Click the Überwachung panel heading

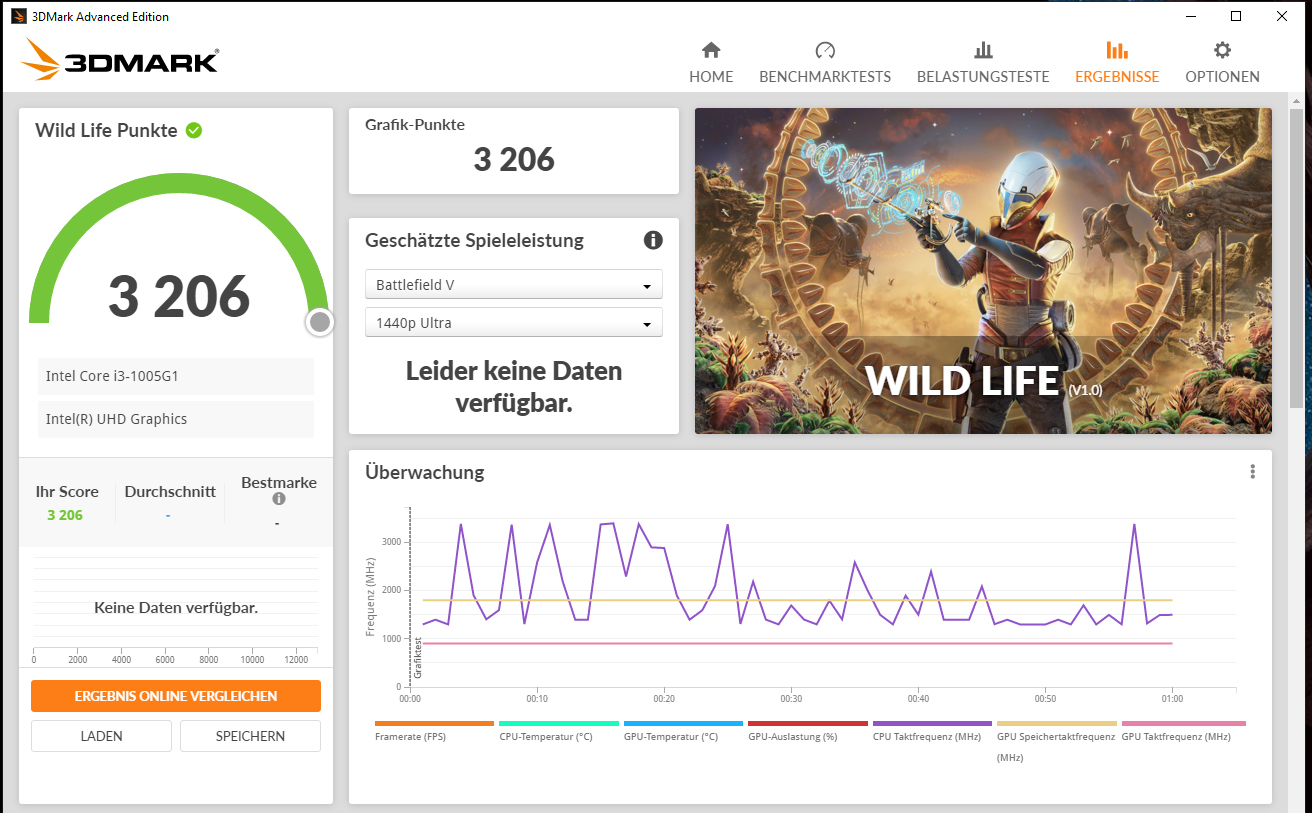click(x=425, y=472)
